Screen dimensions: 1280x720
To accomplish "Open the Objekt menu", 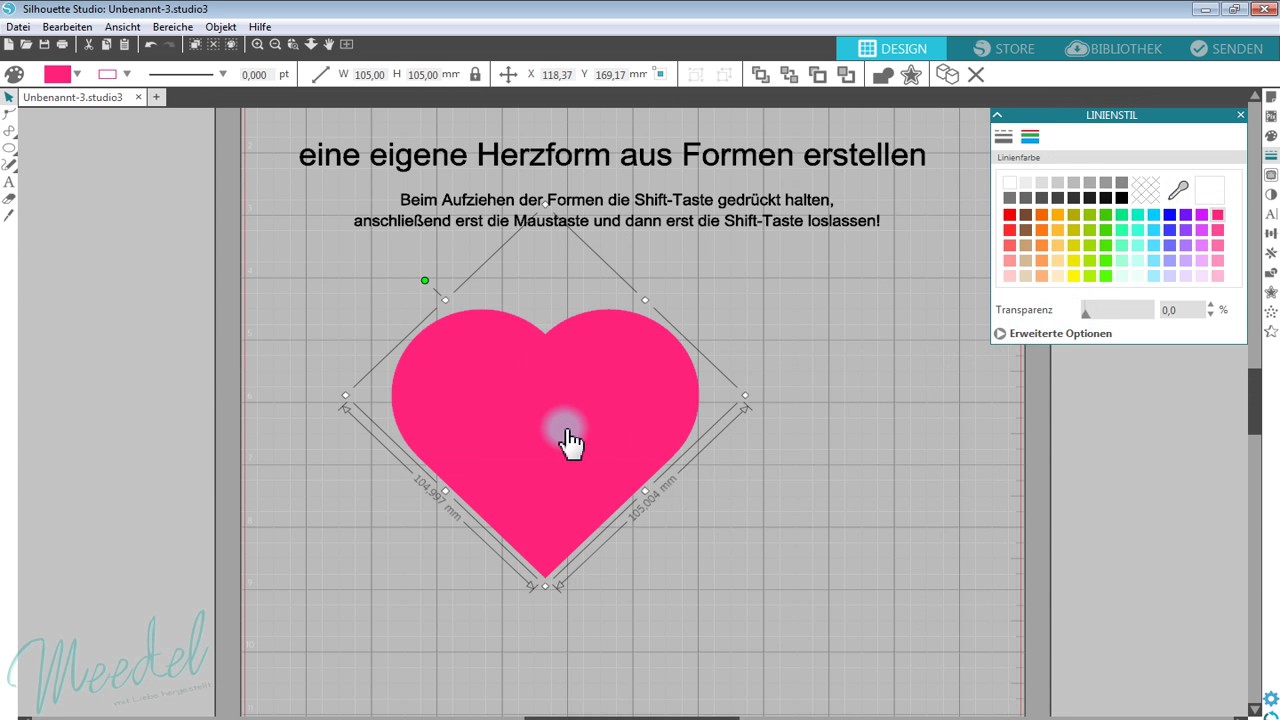I will click(221, 27).
